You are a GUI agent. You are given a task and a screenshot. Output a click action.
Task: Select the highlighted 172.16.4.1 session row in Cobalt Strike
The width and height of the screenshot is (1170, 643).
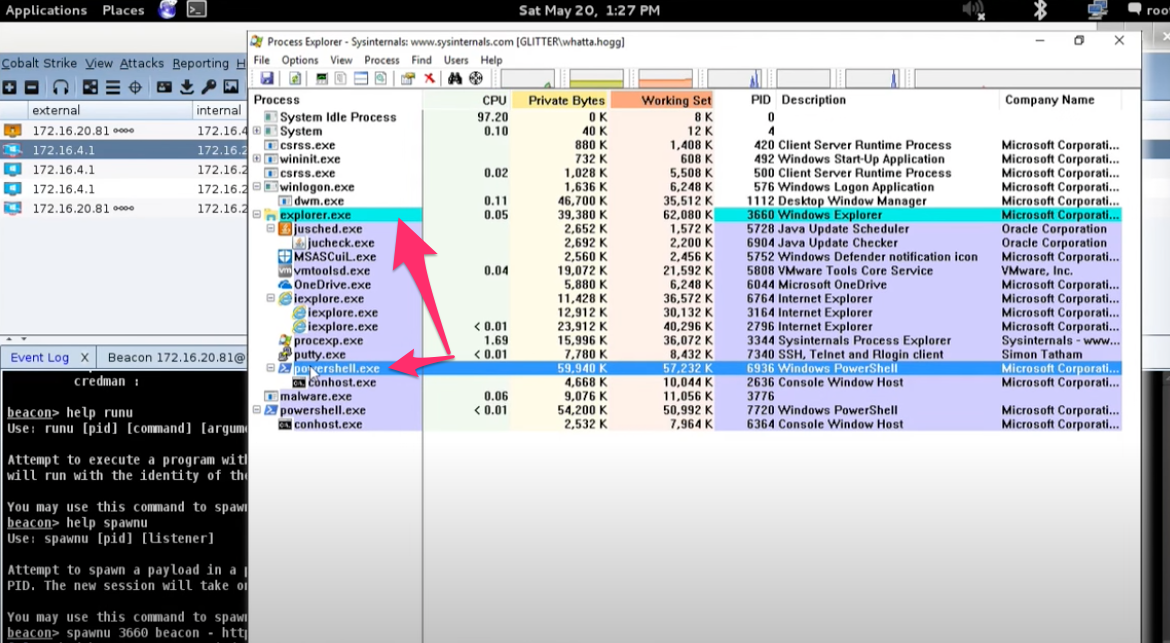(123, 150)
